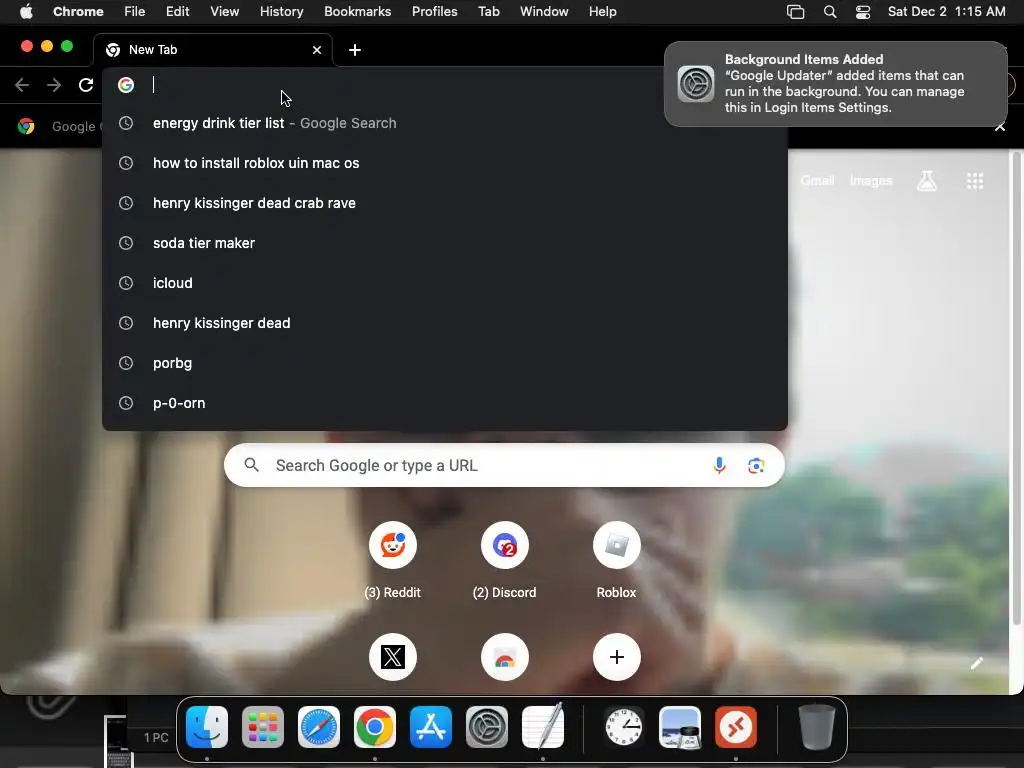1024x768 pixels.
Task: Open Launchpad from the Dock
Action: pyautogui.click(x=263, y=727)
